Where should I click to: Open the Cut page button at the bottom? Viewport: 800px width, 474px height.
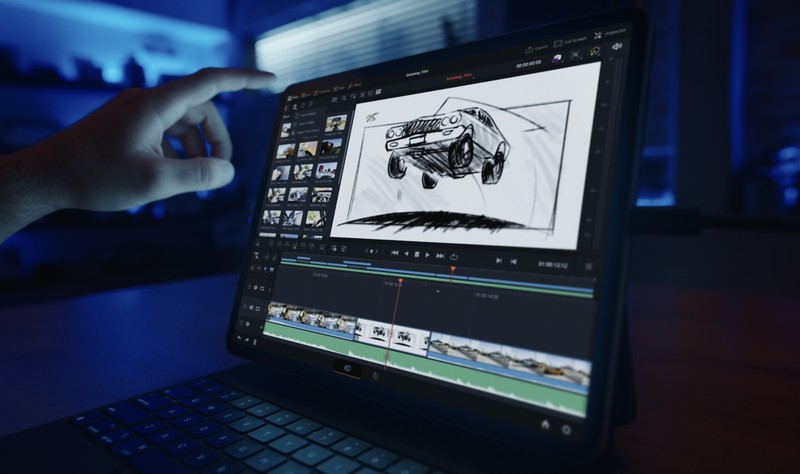click(x=347, y=368)
